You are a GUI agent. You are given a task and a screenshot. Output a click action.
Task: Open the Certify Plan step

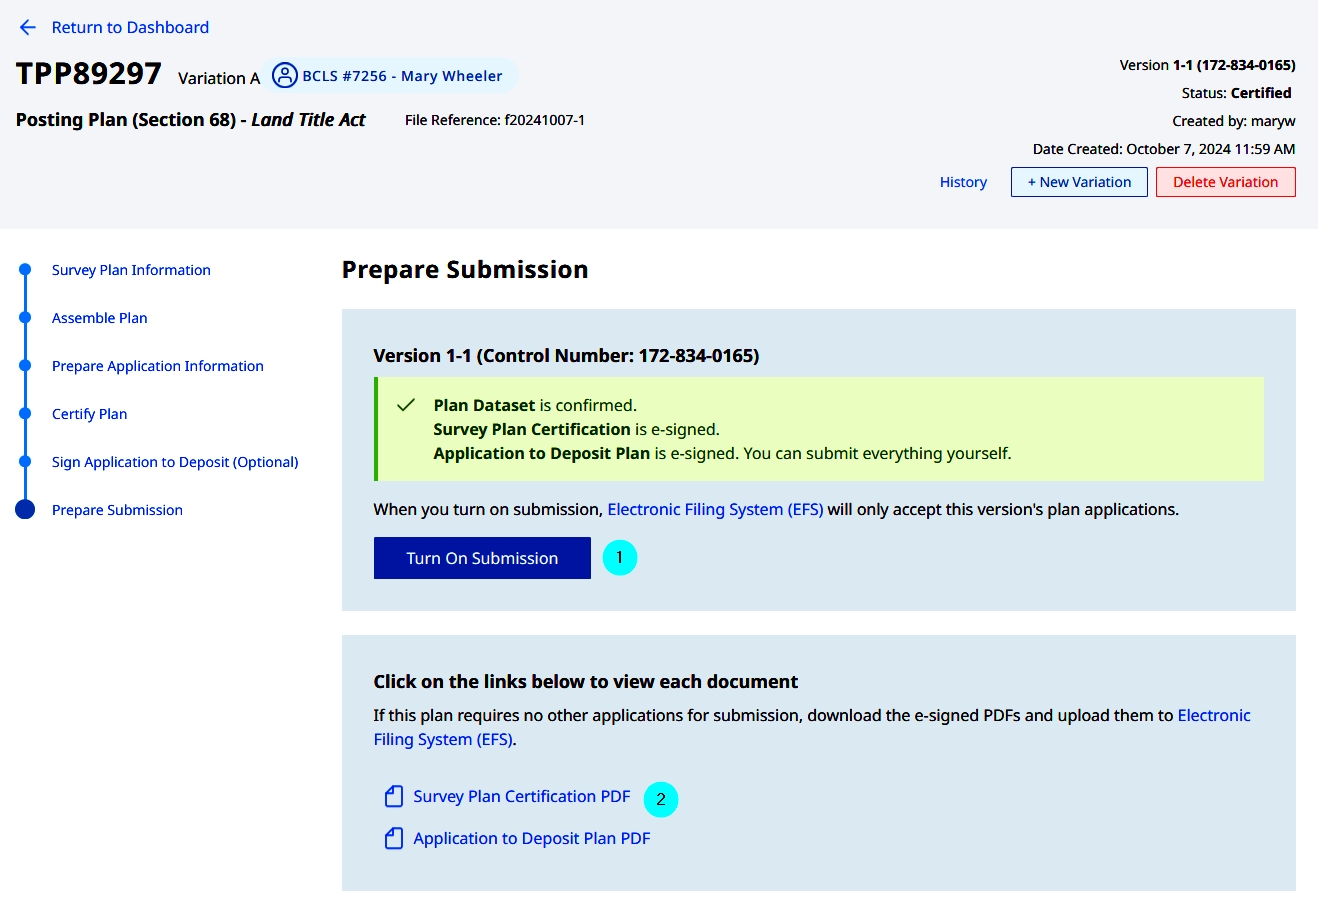point(90,414)
